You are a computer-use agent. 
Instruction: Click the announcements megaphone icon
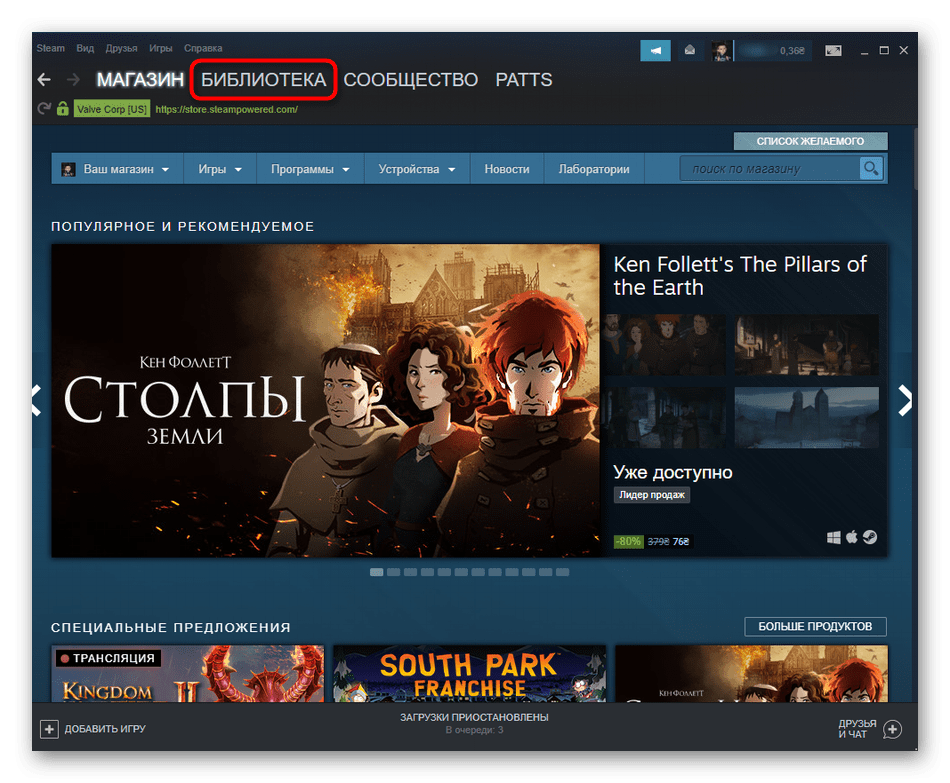point(656,50)
